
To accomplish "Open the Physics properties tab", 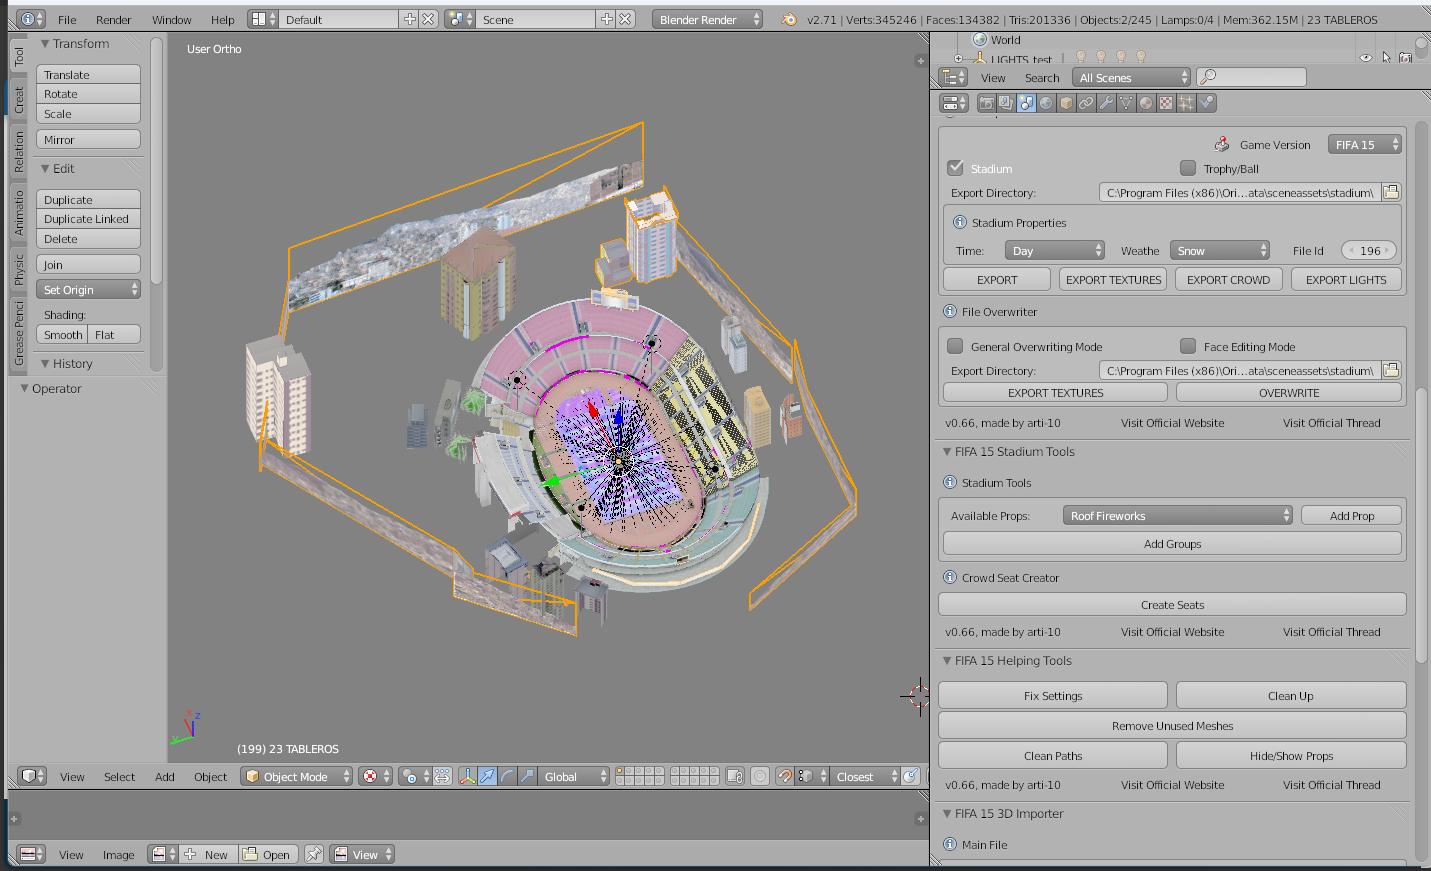I will coord(1206,103).
